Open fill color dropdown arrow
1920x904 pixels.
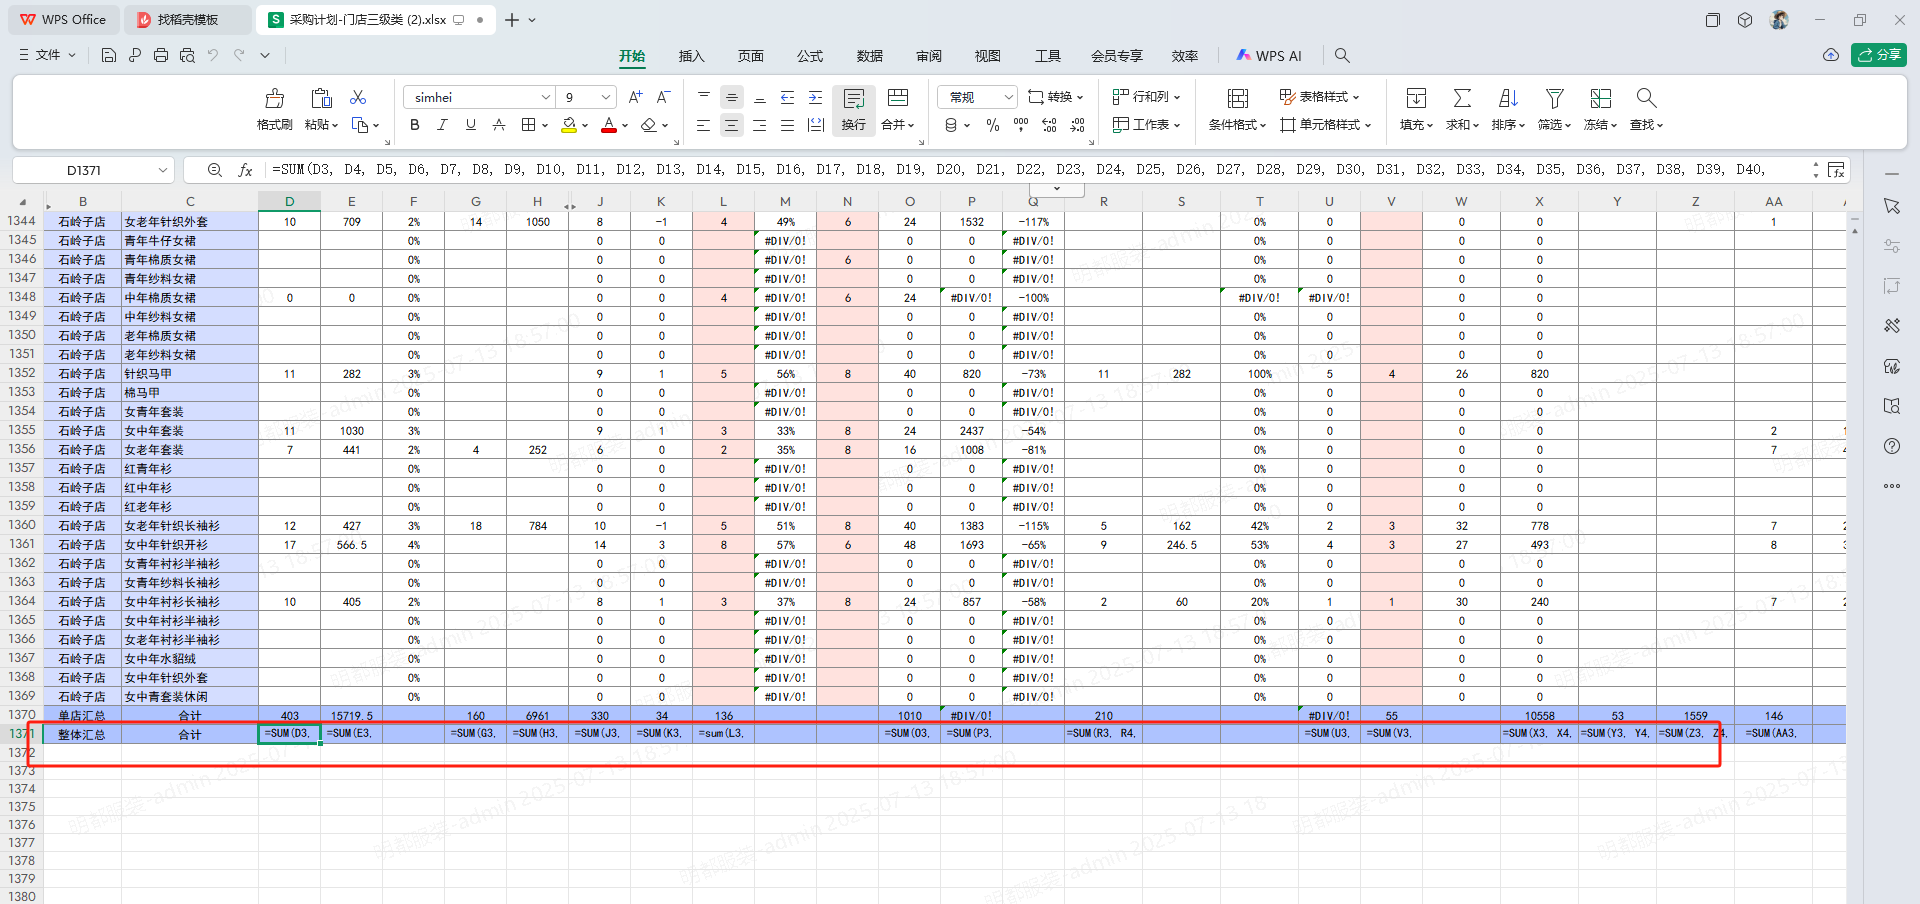coord(585,126)
